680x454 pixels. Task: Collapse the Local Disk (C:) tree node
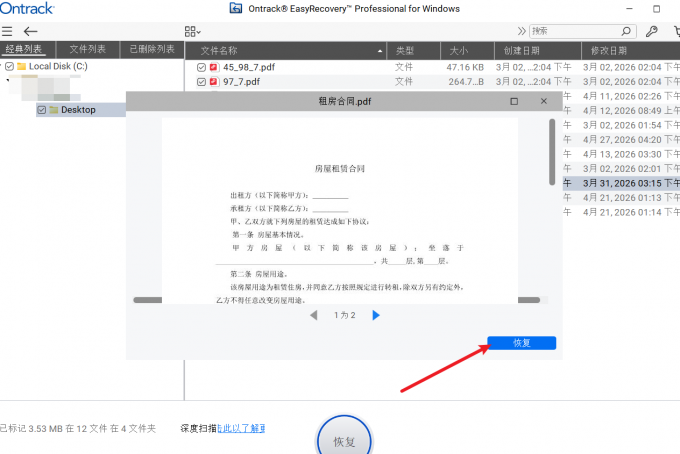(1, 66)
